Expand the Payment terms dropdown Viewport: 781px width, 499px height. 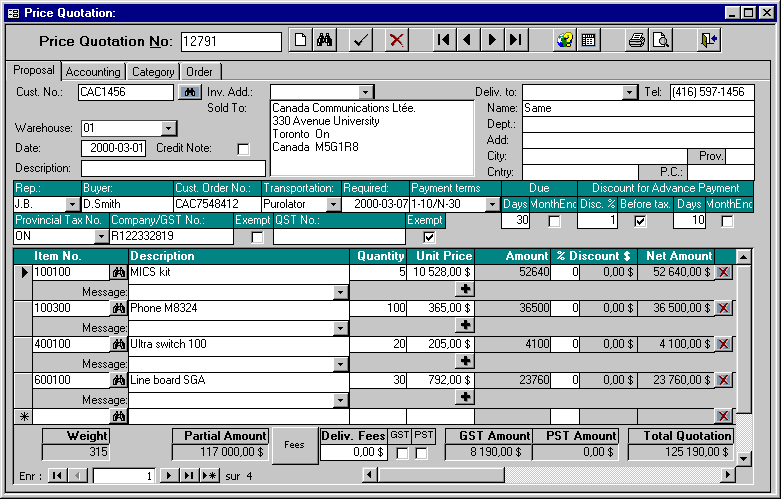click(x=491, y=205)
